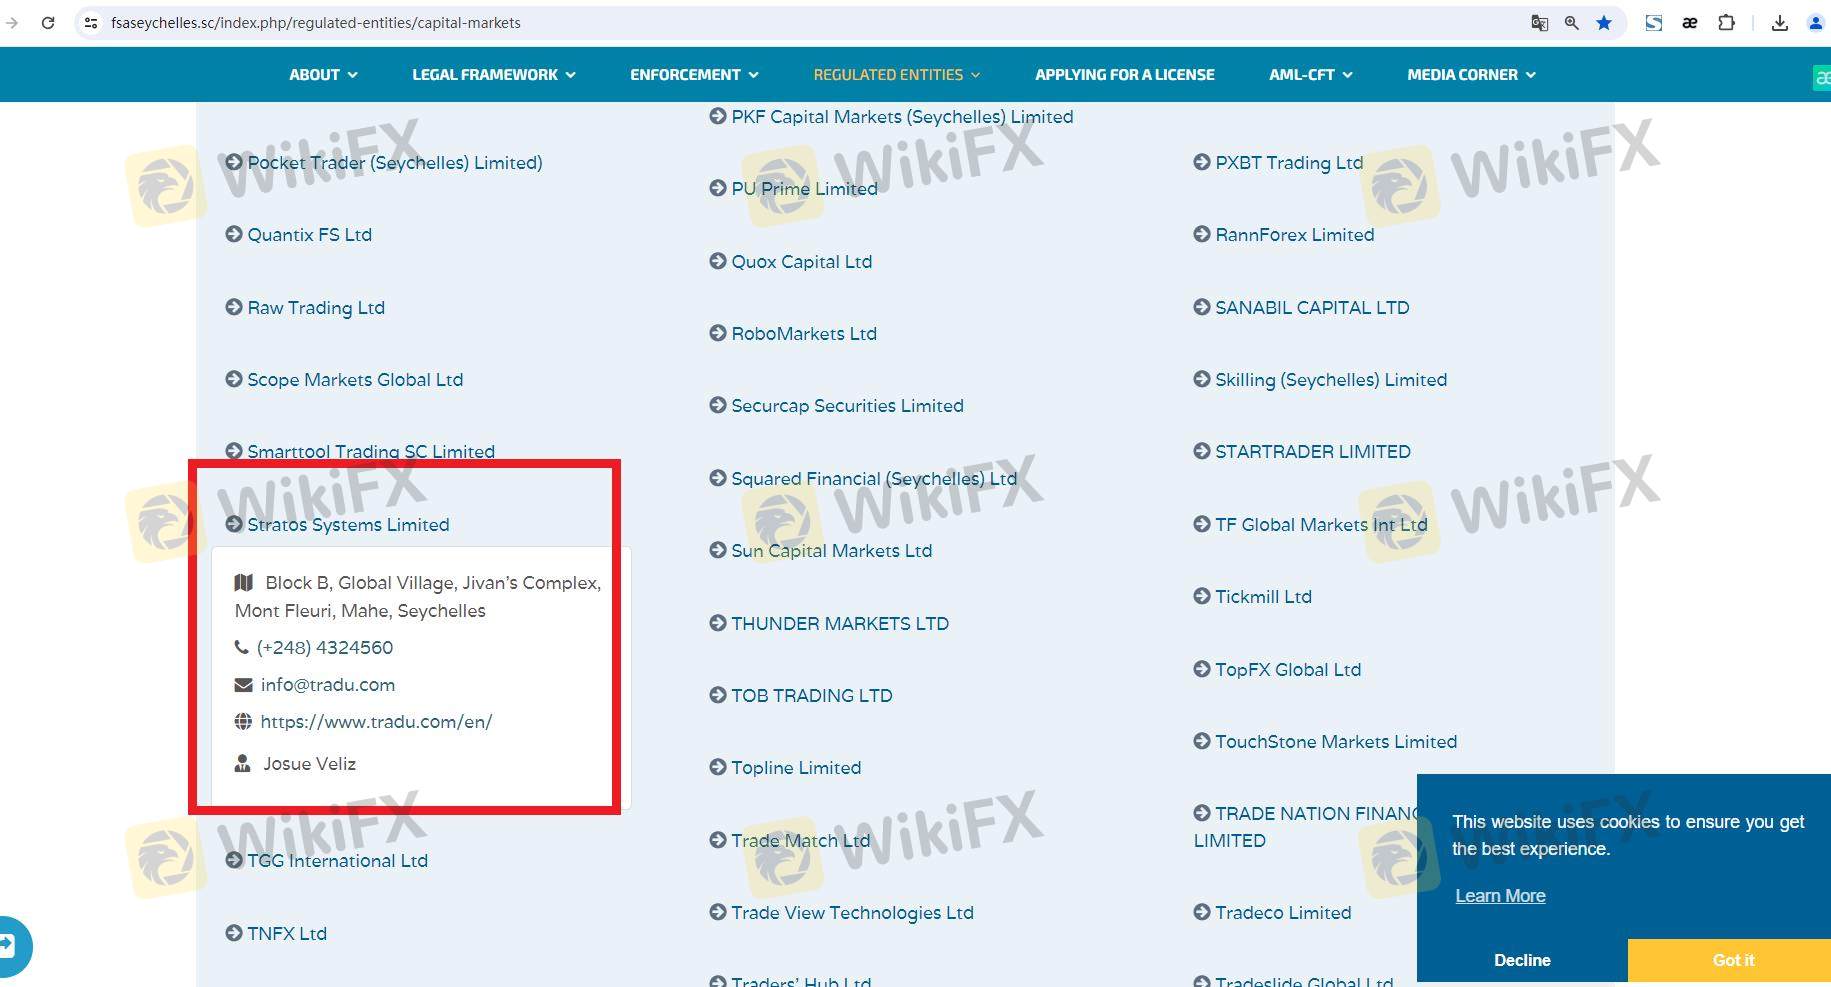The height and width of the screenshot is (987, 1831).
Task: Decline cookies in the banner
Action: (x=1521, y=960)
